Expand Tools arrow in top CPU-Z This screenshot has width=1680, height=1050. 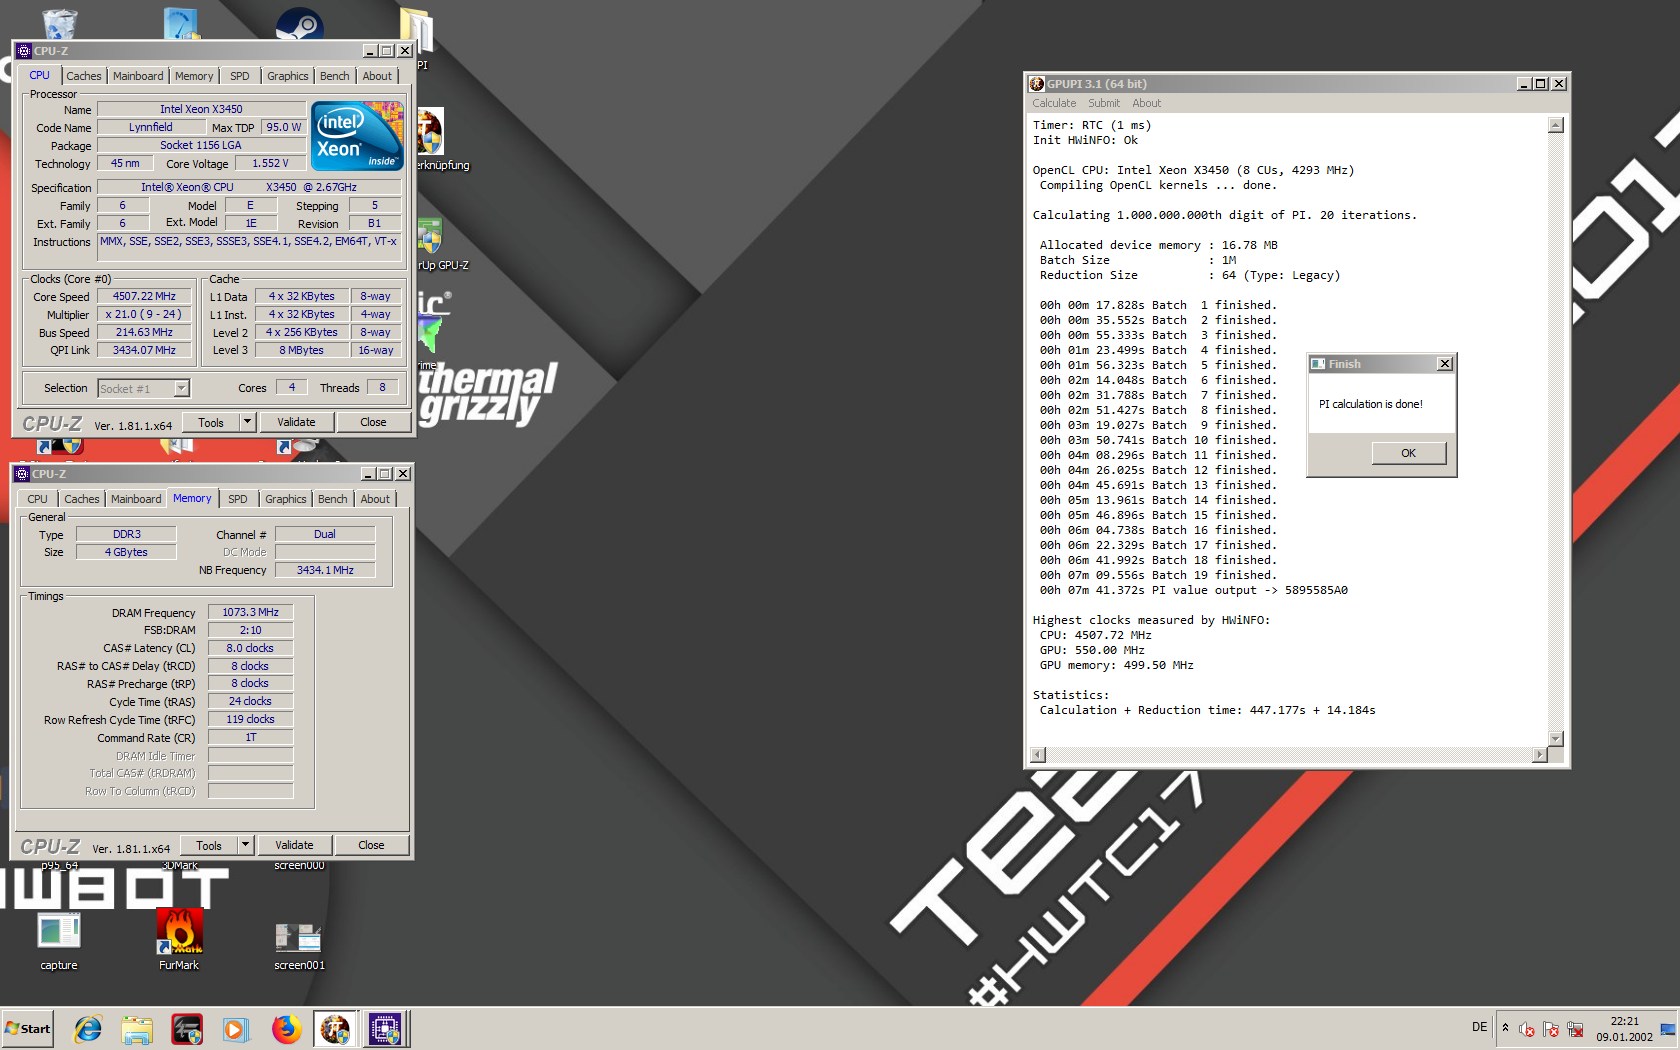247,422
